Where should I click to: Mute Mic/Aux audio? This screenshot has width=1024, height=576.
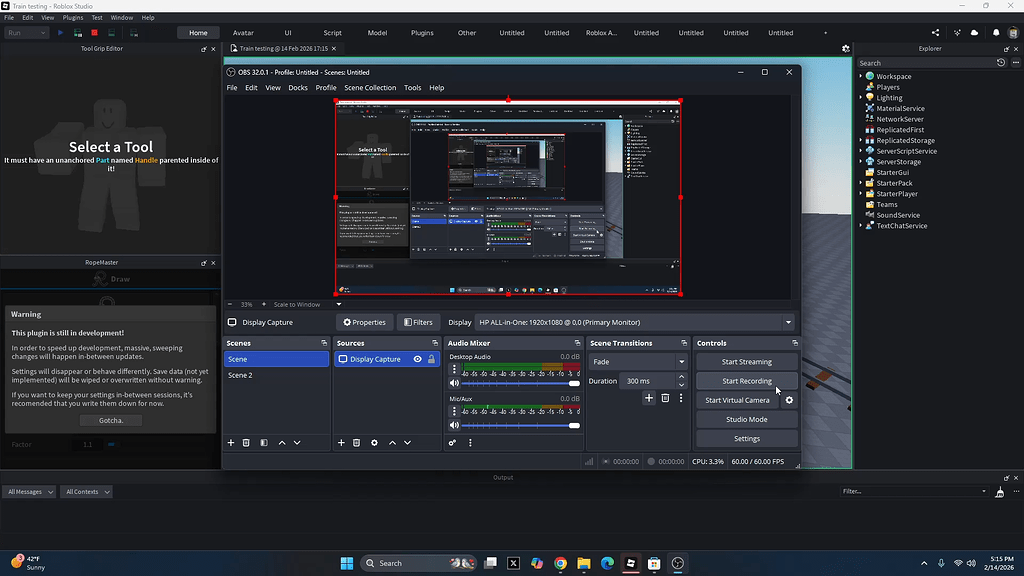(x=455, y=425)
